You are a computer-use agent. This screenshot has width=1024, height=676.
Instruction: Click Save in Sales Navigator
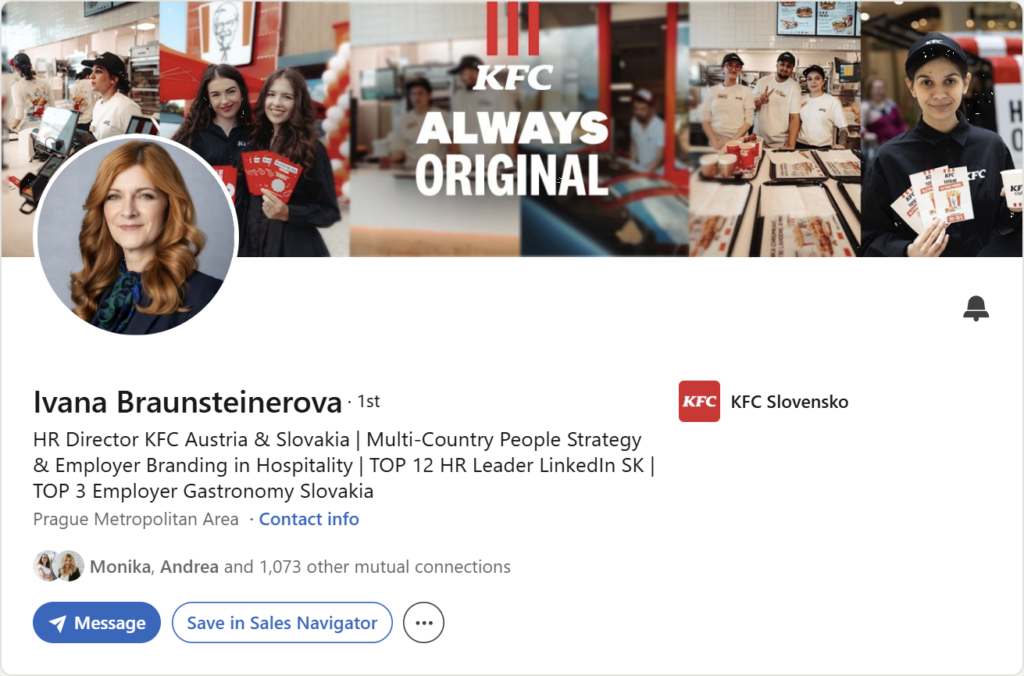[282, 622]
